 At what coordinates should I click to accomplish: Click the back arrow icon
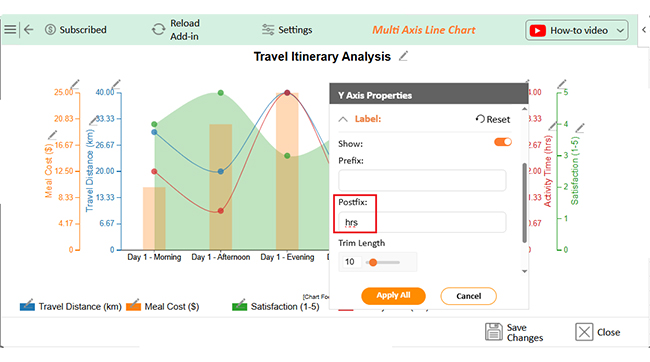(x=28, y=29)
